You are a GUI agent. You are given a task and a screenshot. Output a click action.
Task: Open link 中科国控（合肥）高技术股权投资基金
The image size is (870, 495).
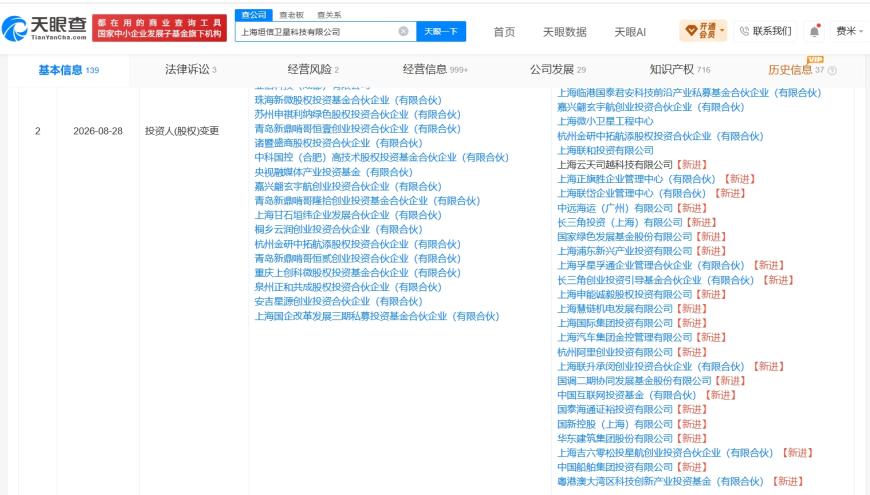coord(381,158)
